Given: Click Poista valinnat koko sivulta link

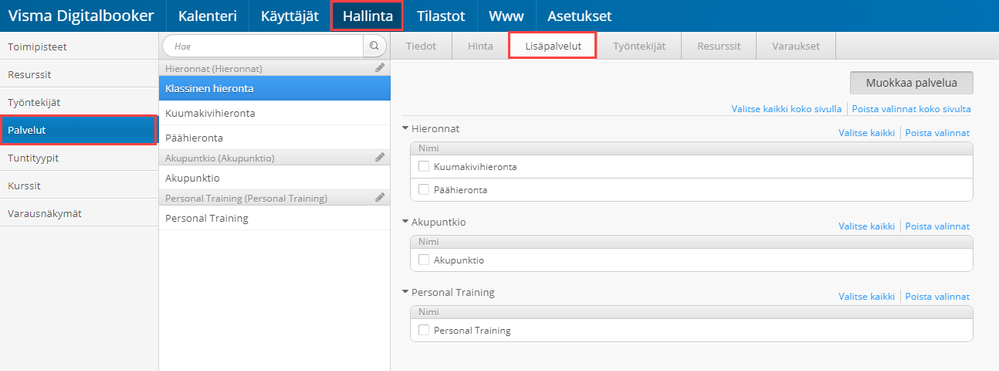Looking at the screenshot, I should coord(911,108).
